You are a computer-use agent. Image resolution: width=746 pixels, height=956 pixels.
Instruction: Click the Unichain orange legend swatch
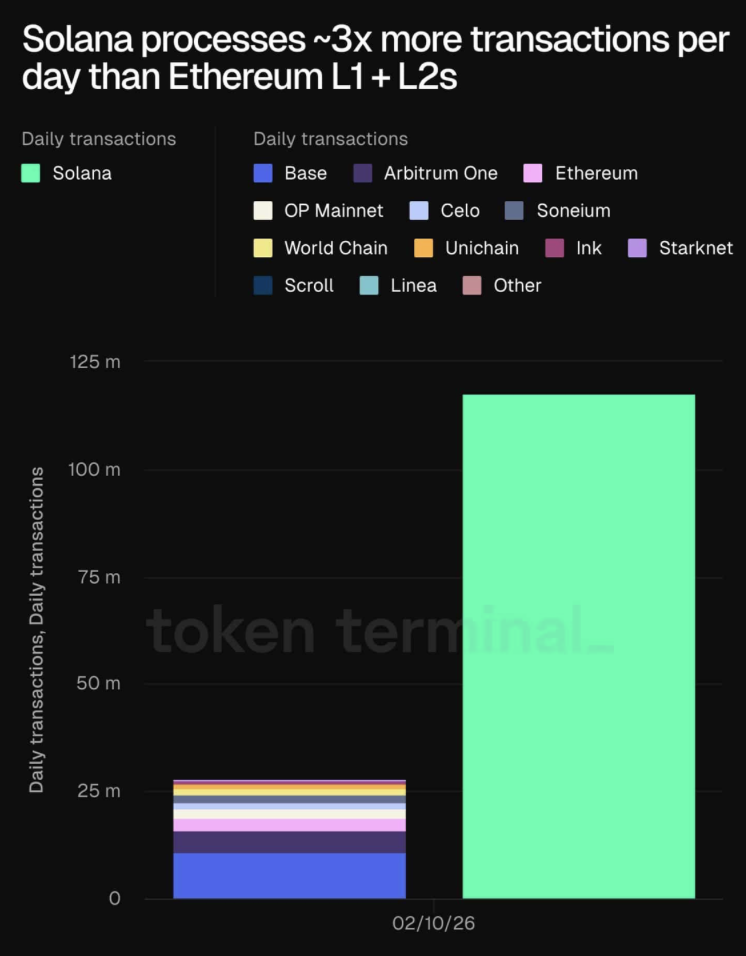point(424,248)
